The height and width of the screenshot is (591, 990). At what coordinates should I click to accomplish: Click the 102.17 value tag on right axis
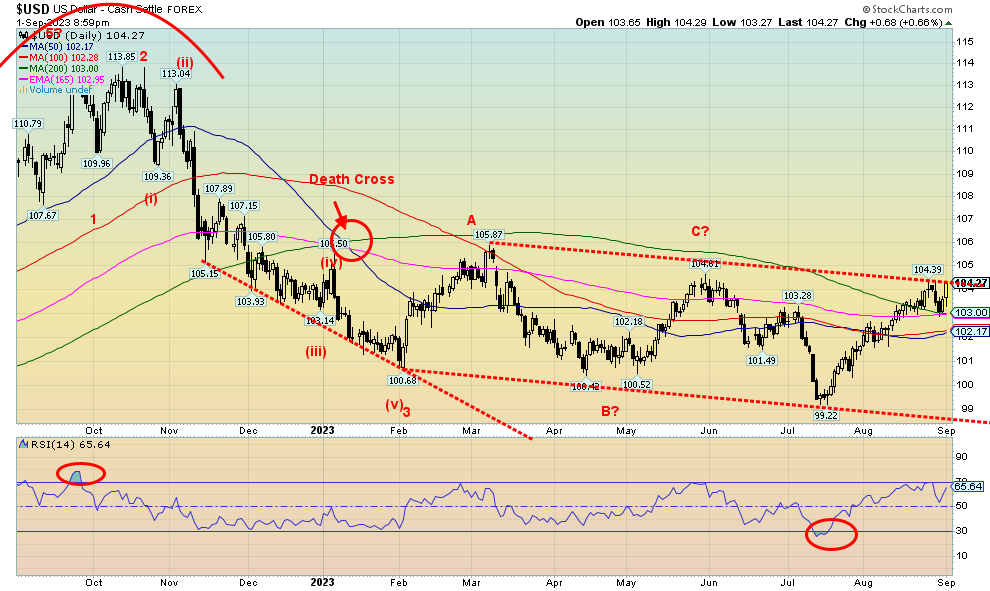coord(971,331)
